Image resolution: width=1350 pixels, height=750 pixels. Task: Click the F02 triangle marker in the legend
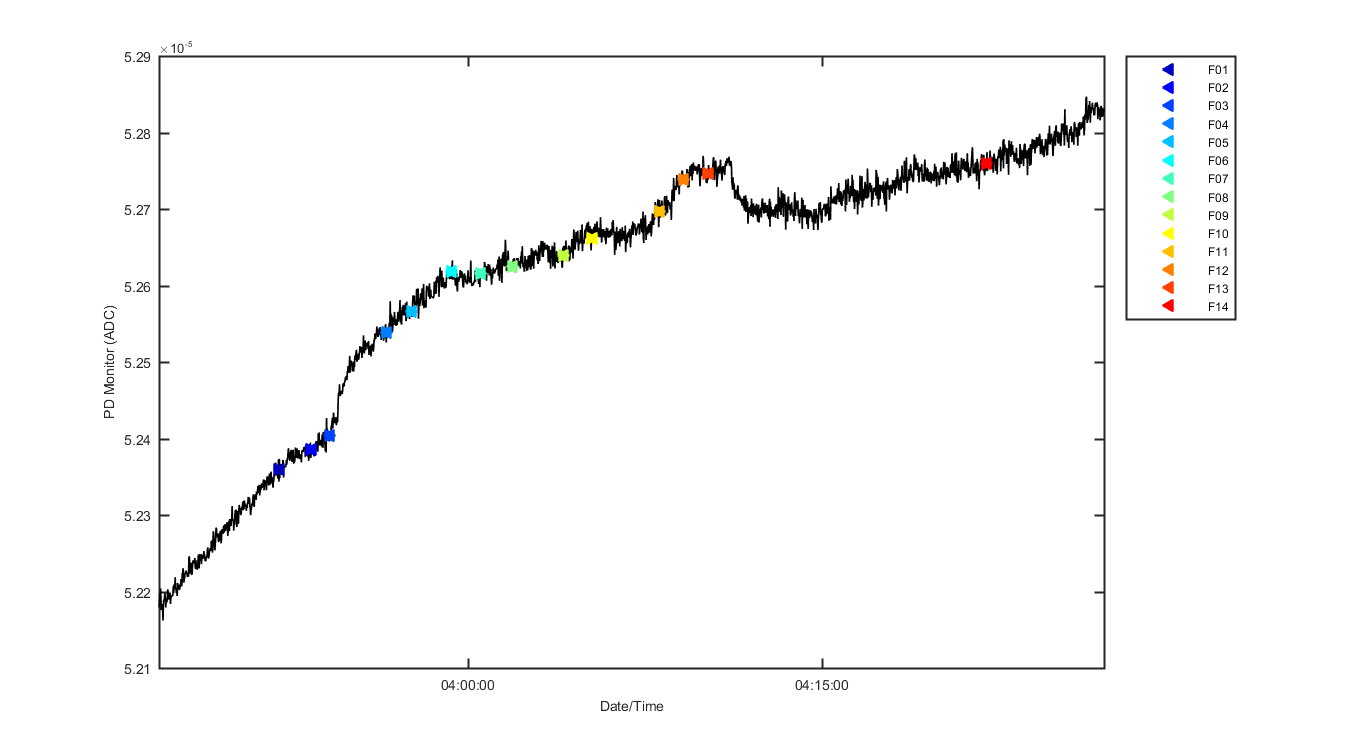(1167, 88)
